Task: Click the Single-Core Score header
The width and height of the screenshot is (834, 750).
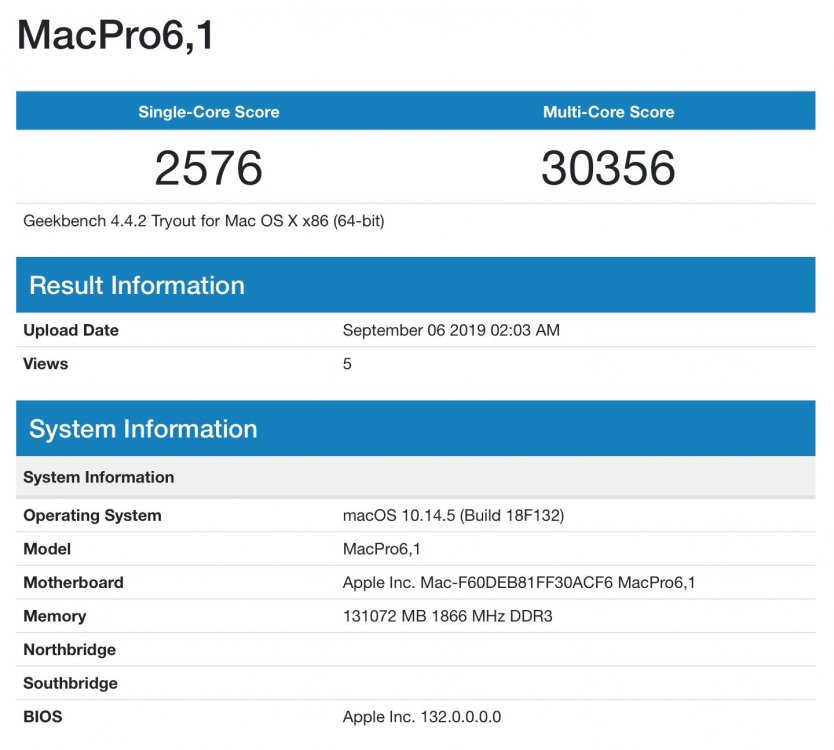Action: tap(208, 112)
